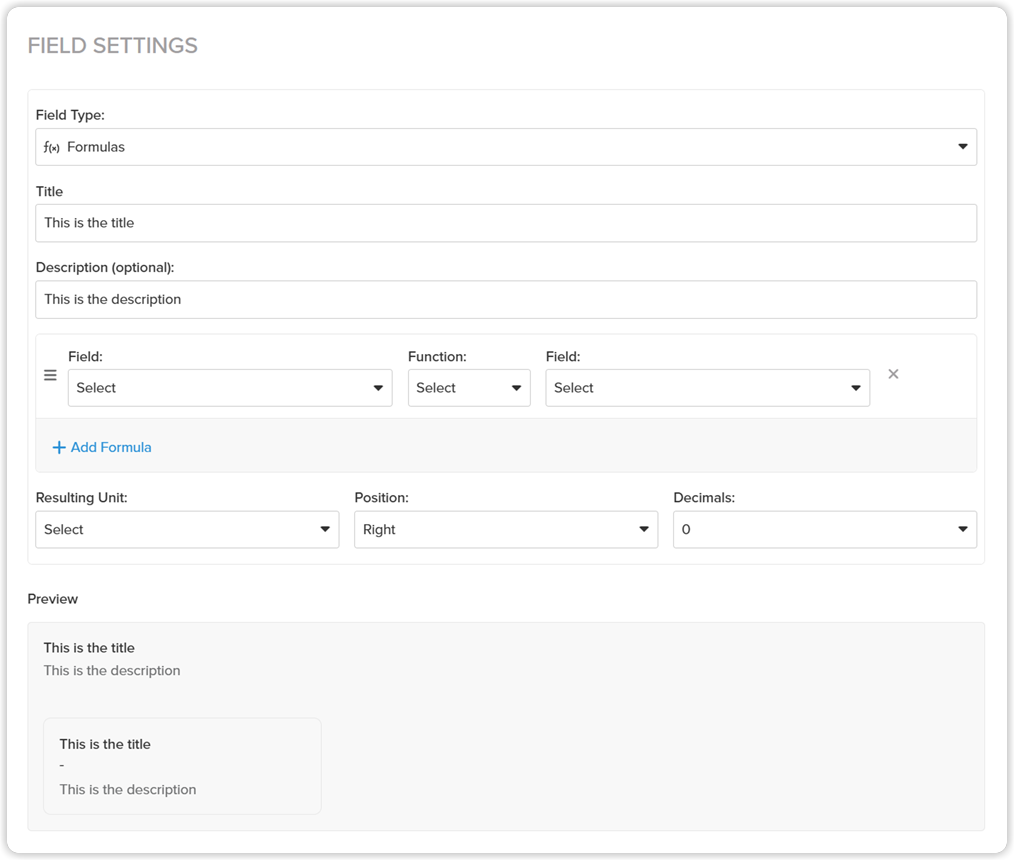Screen dimensions: 1015x861
Task: Click the Position label
Action: point(381,498)
